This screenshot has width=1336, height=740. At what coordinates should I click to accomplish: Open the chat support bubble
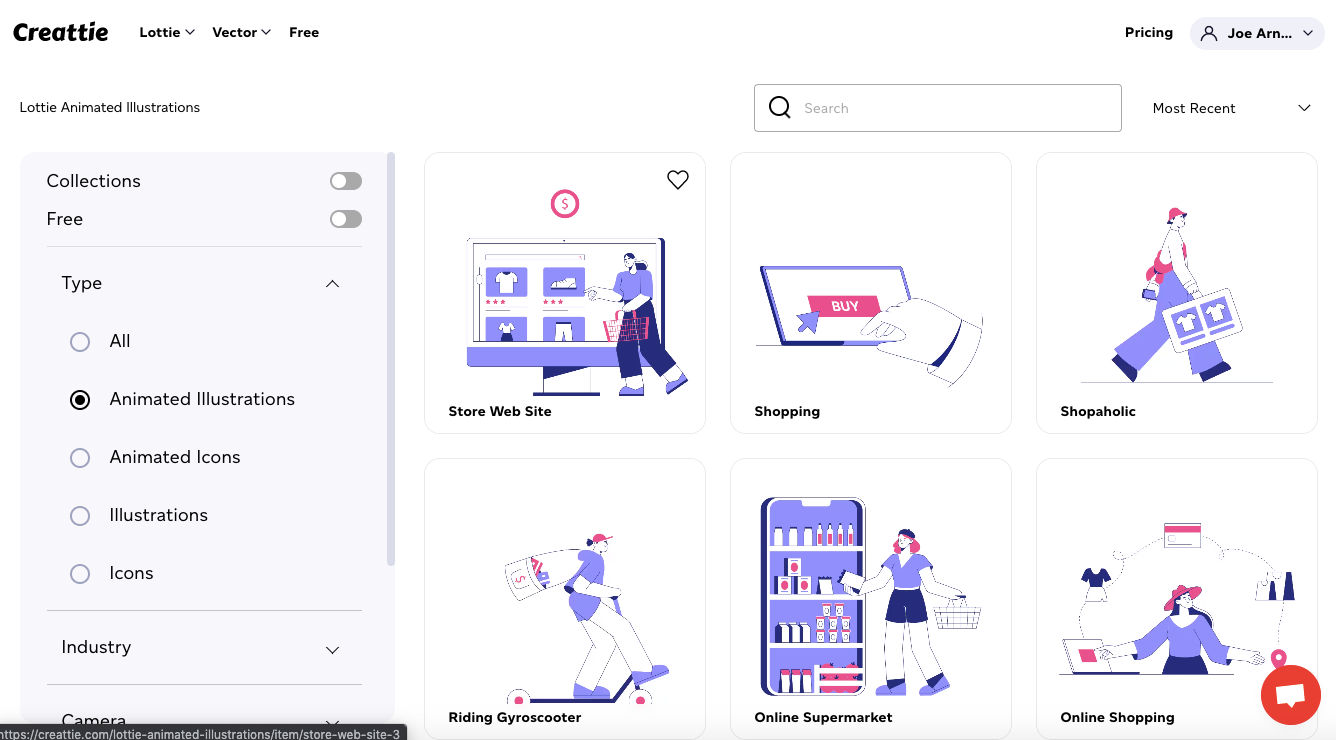(1290, 695)
